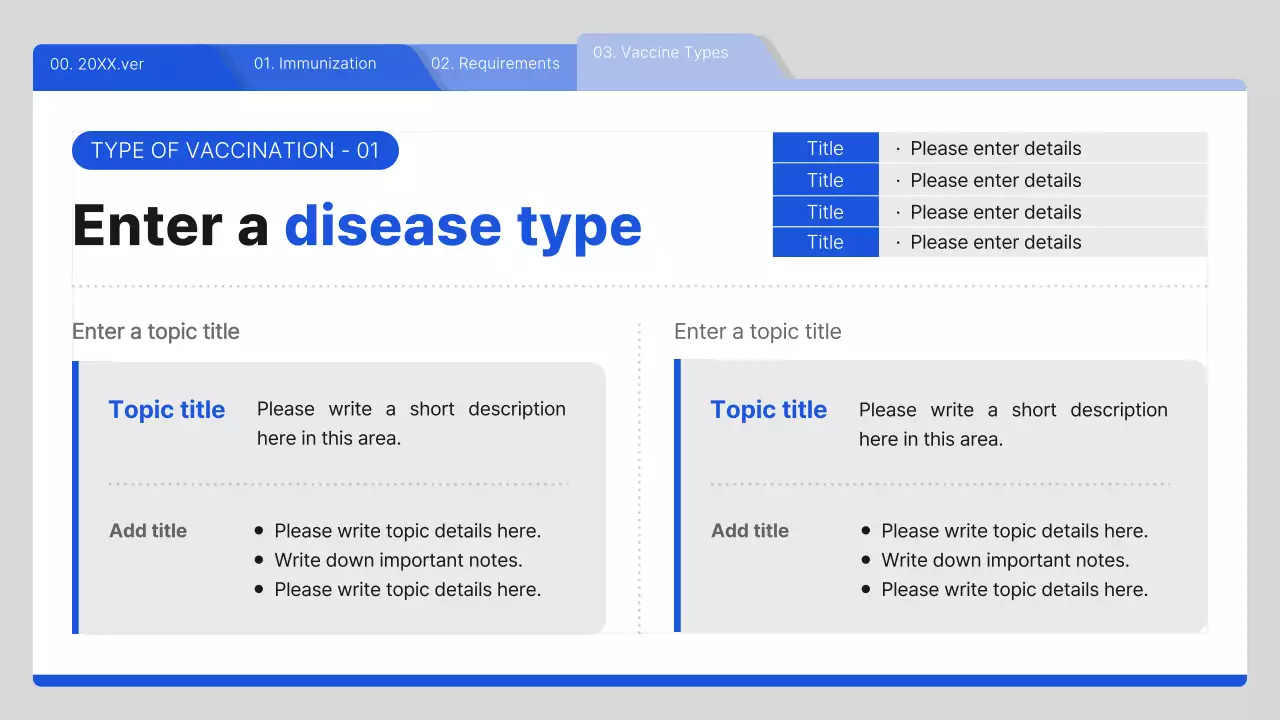Select 'Write down important notes' bullet in right card

1005,560
